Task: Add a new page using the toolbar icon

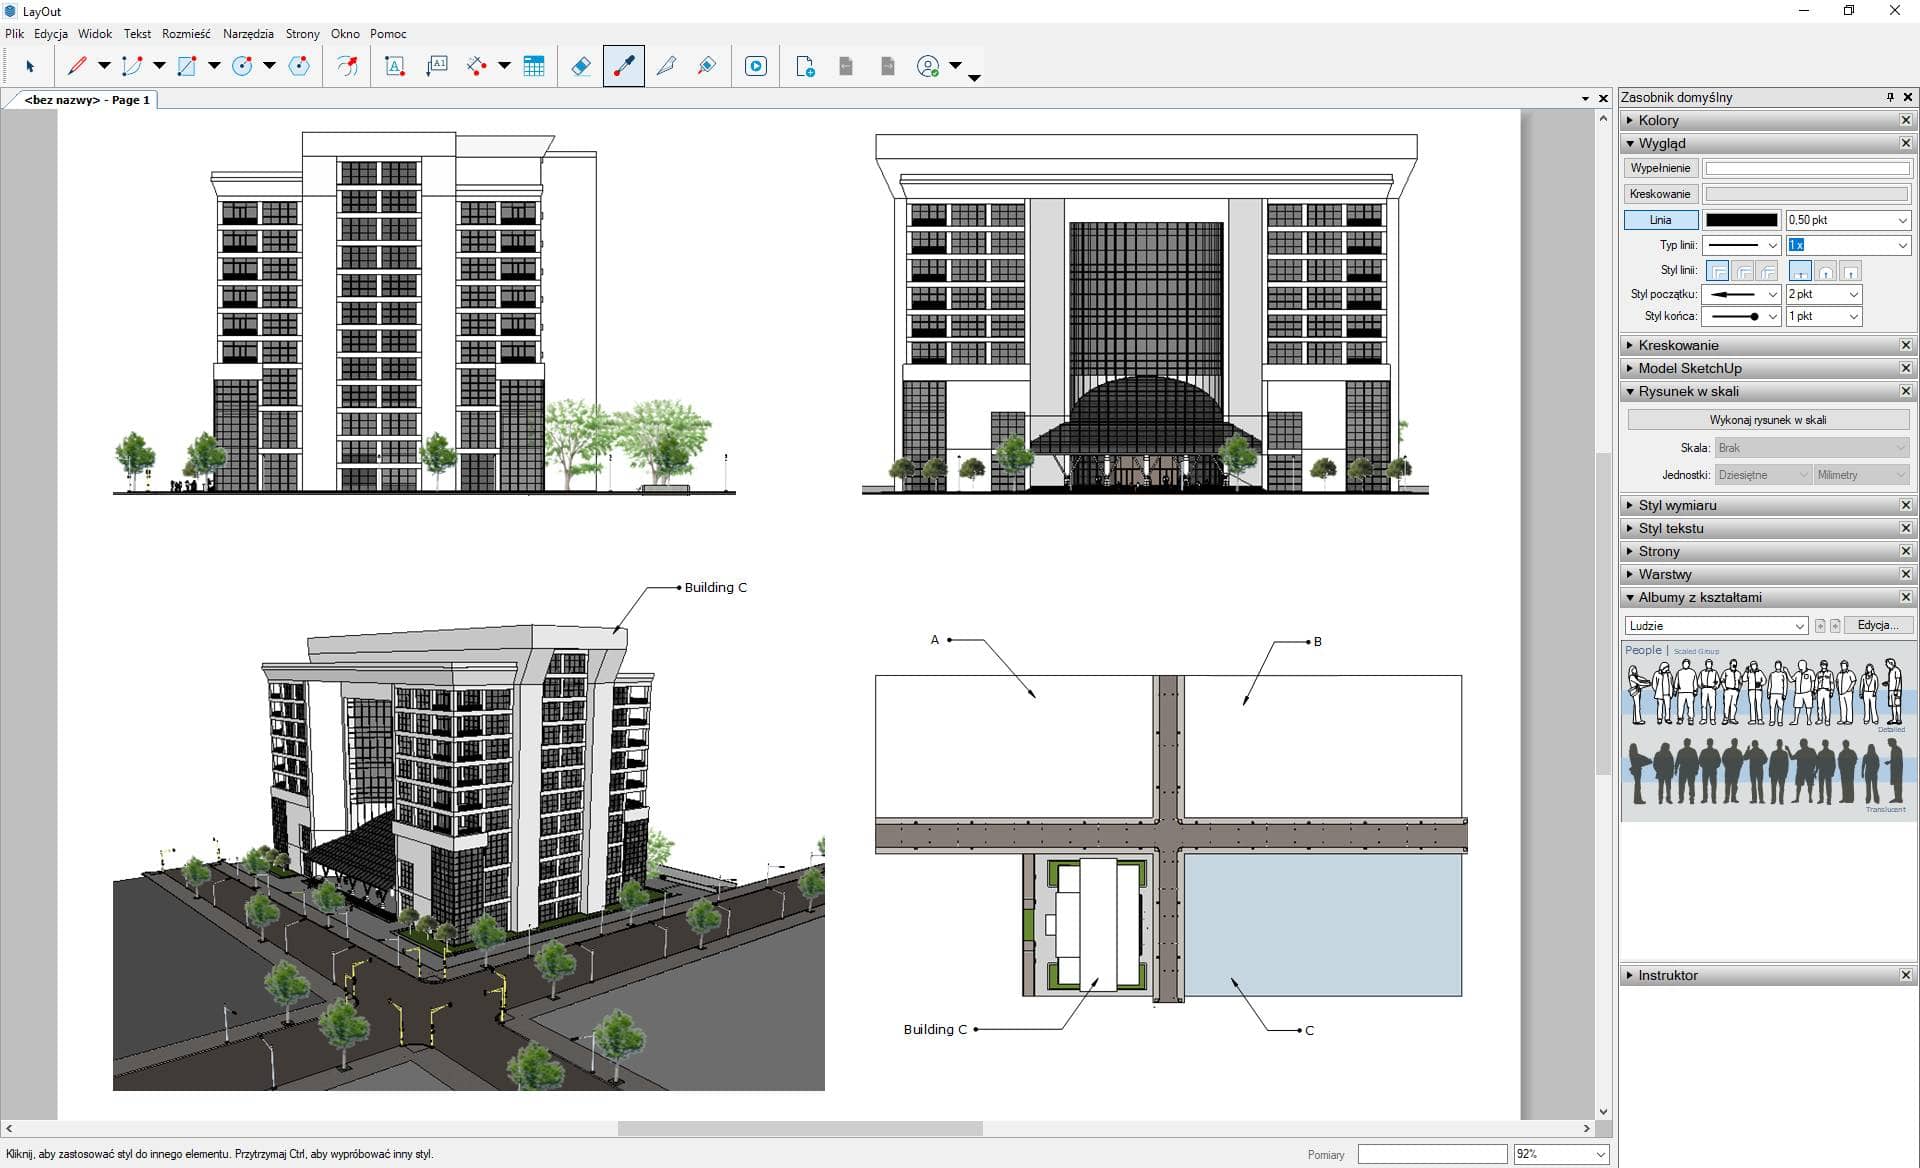Action: coord(804,66)
